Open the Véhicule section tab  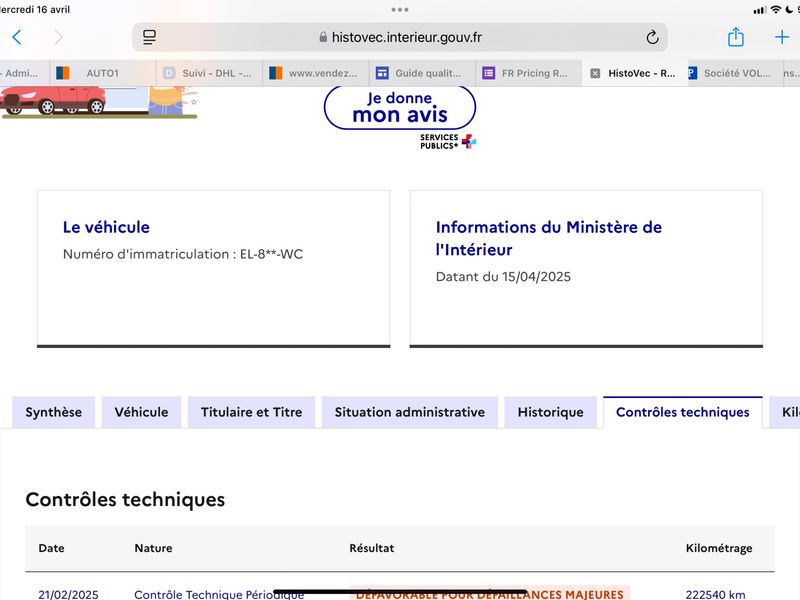[141, 412]
